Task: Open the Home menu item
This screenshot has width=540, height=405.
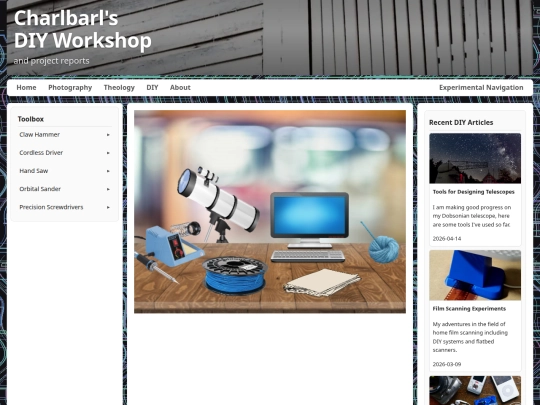Action: [26, 87]
